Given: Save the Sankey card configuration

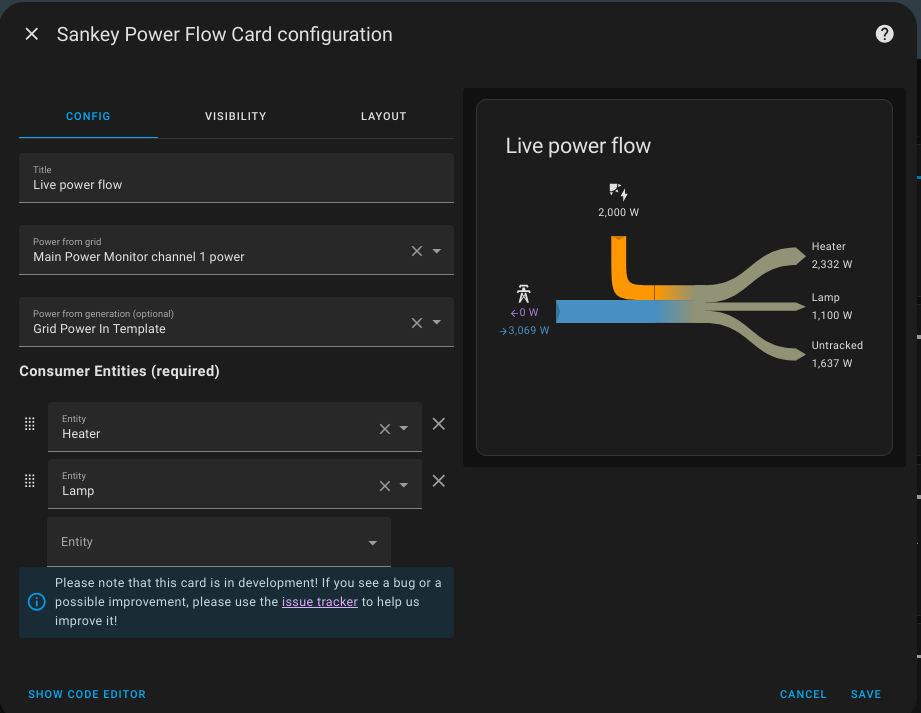Looking at the screenshot, I should click(865, 694).
